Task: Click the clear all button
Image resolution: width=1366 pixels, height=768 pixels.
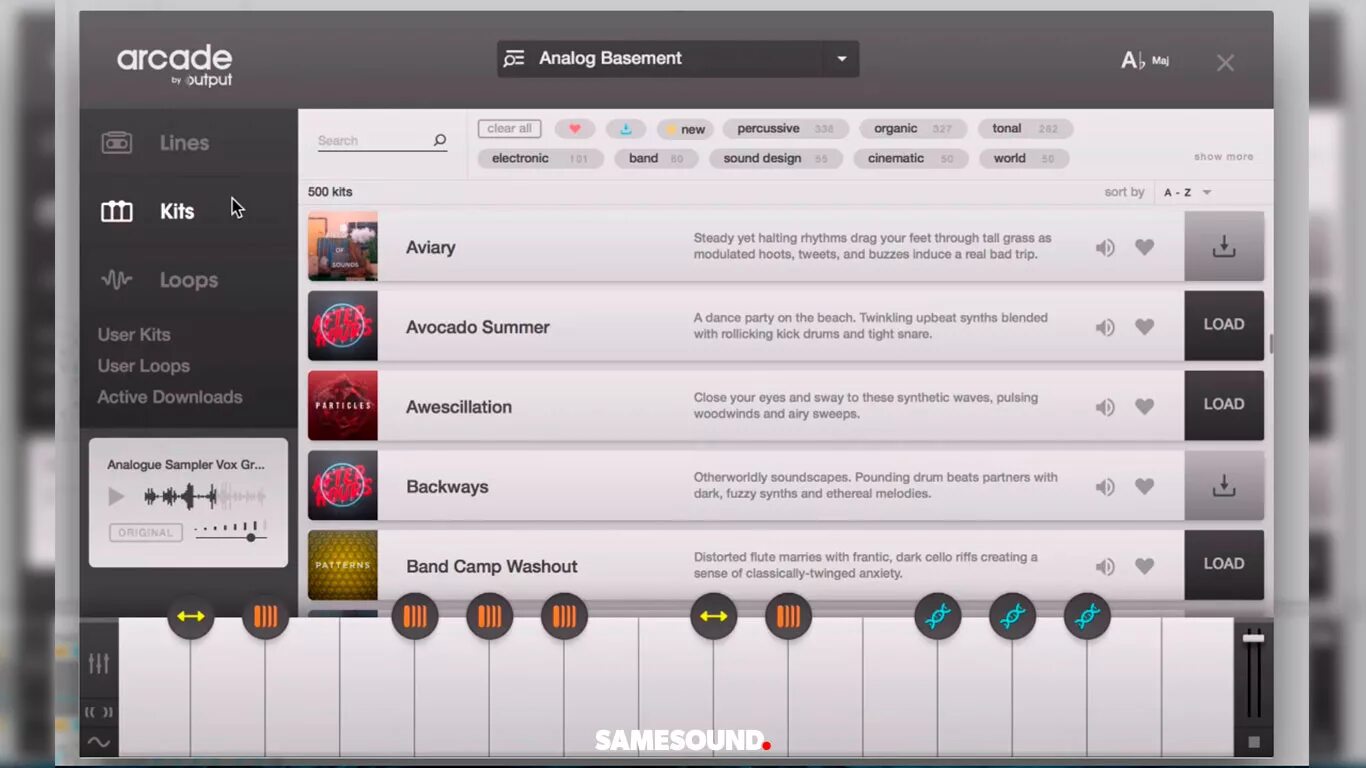Action: (509, 129)
